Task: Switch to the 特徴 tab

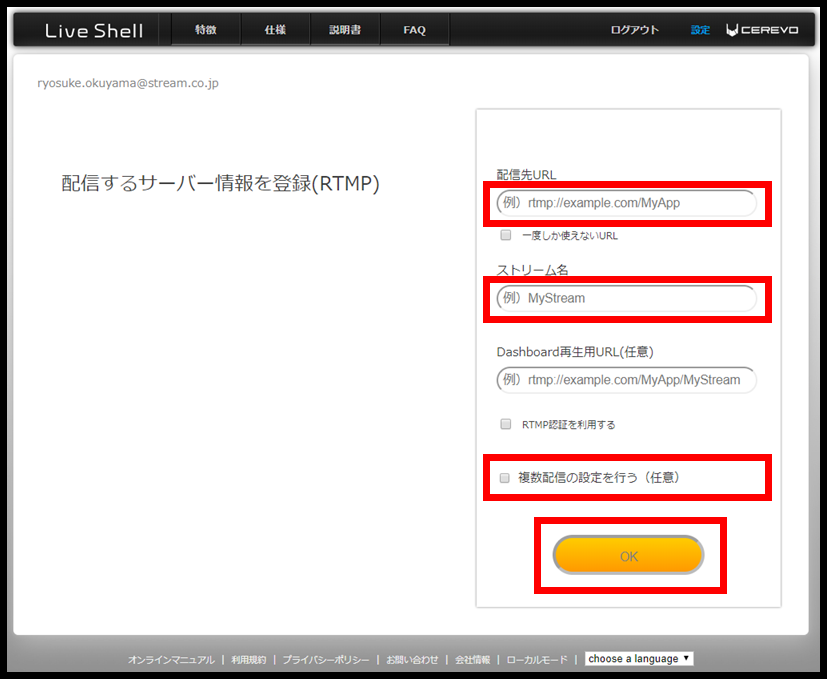Action: tap(206, 29)
